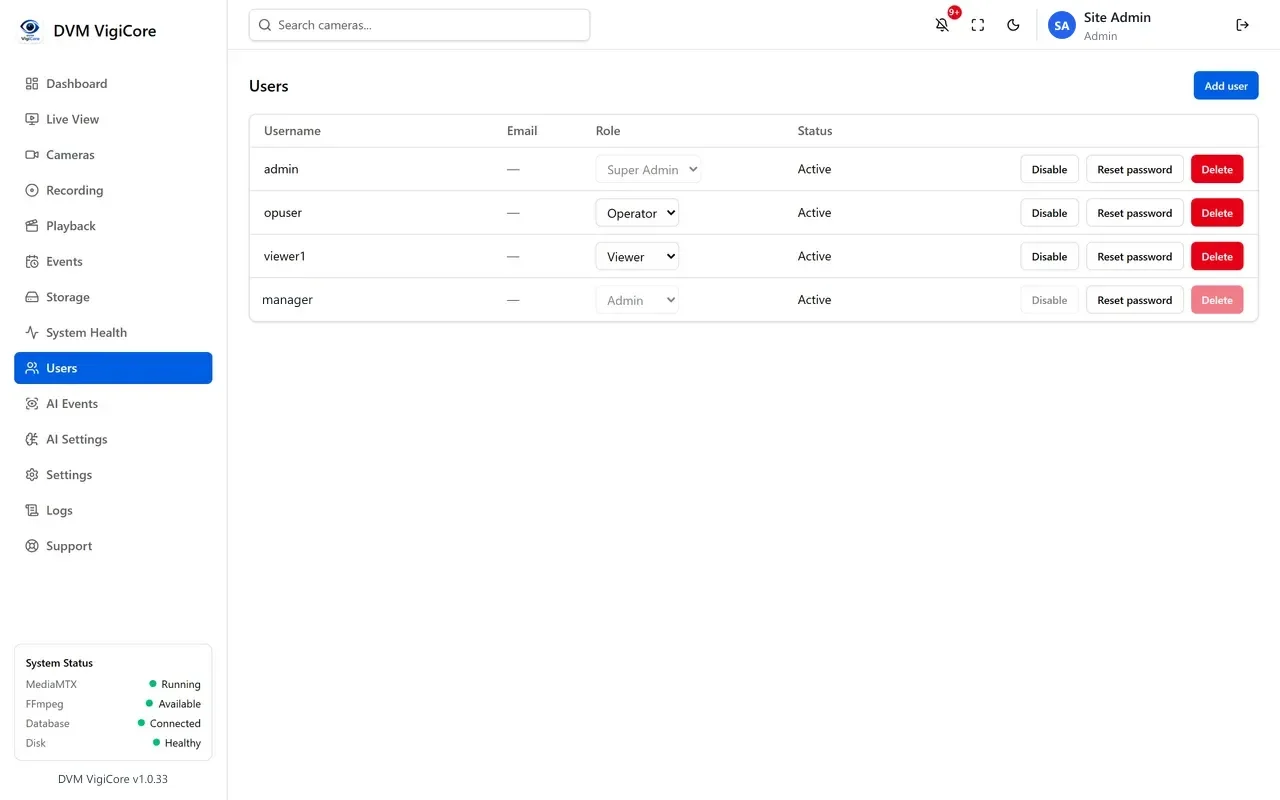Open Role dropdown for opuser
The width and height of the screenshot is (1280, 800).
(637, 213)
